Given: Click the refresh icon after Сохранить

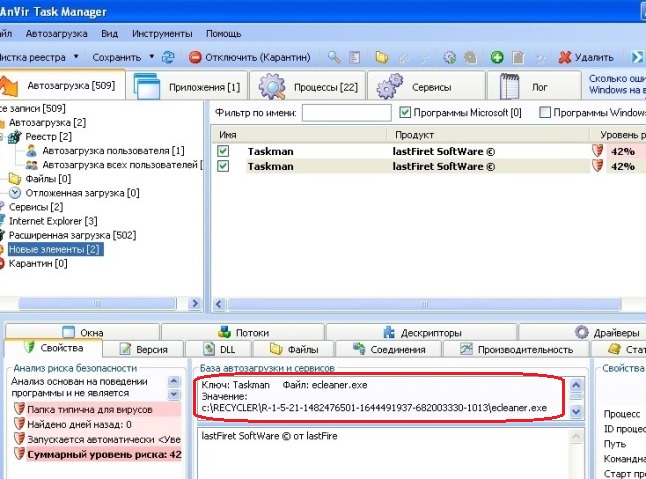Looking at the screenshot, I should pos(168,57).
